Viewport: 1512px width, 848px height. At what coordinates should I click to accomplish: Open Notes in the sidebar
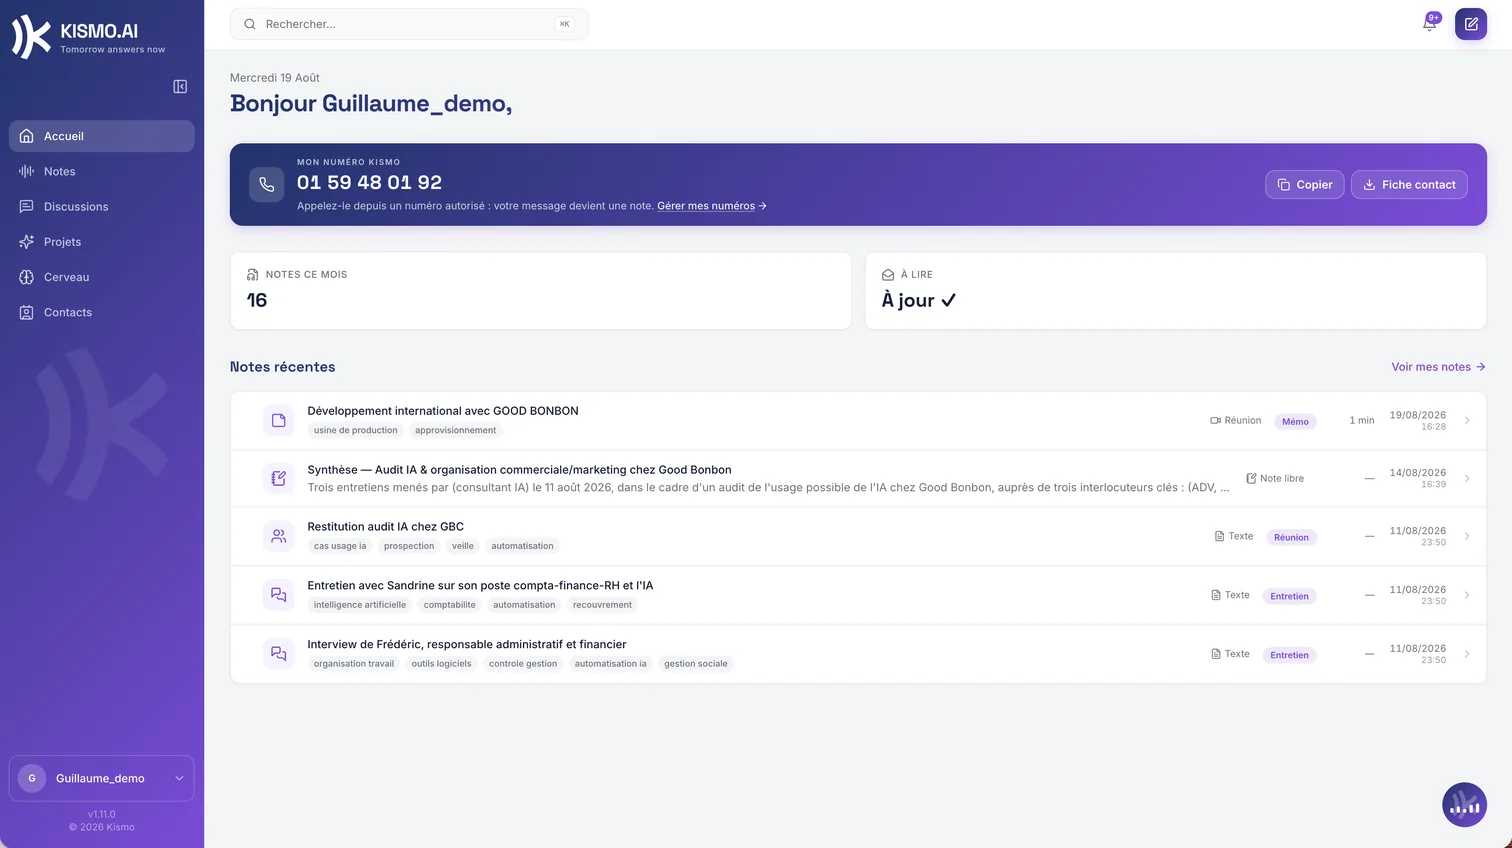point(102,171)
